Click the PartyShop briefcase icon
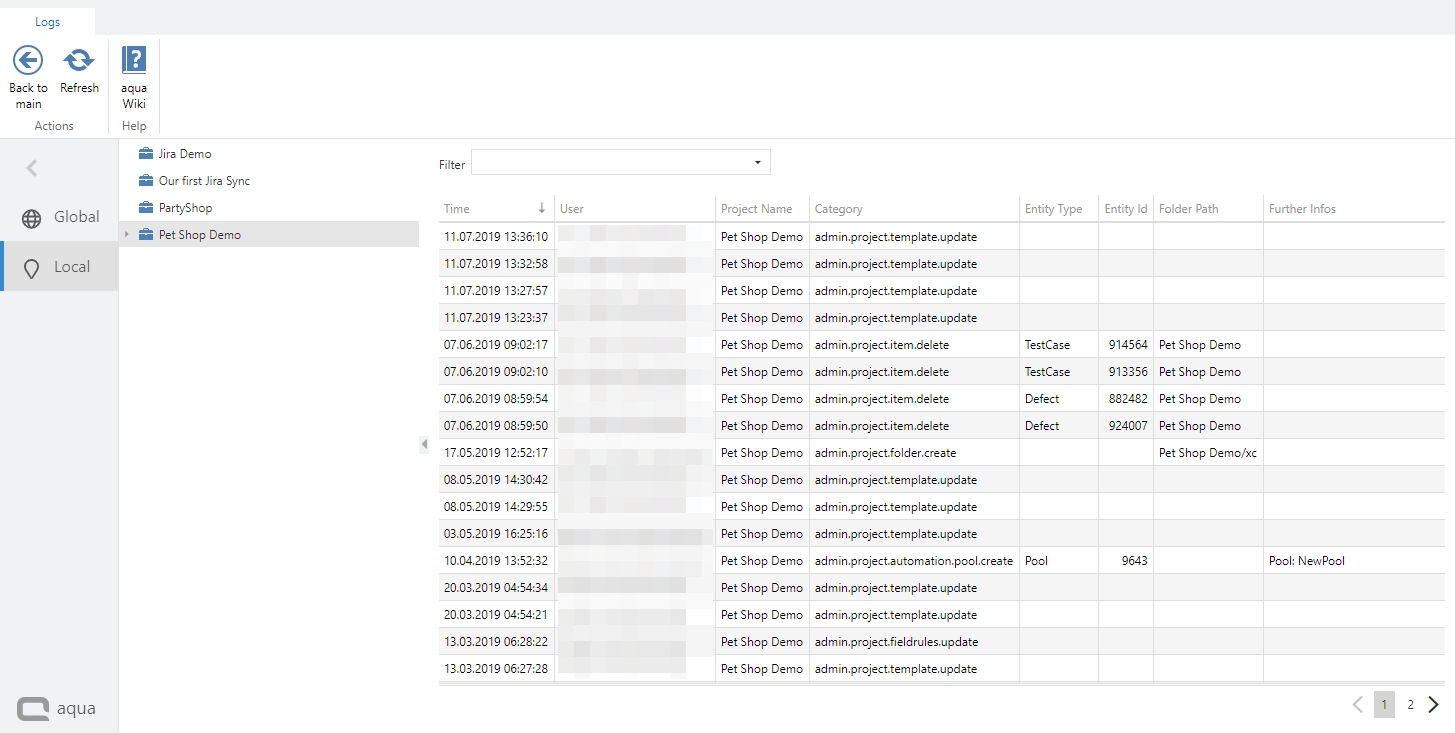Viewport: 1455px width, 733px height. (x=146, y=208)
